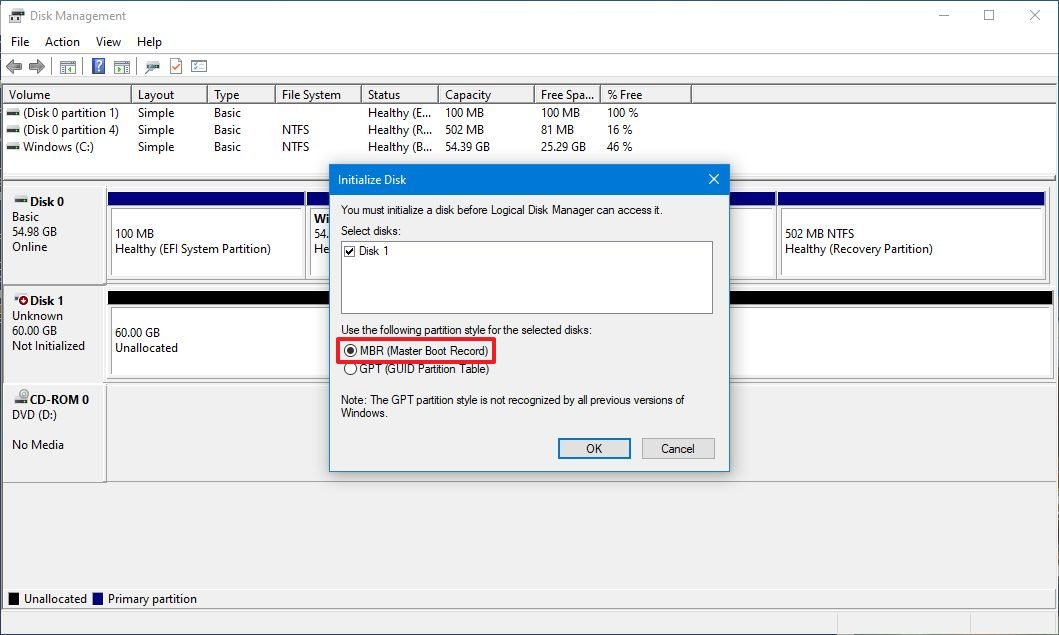Select GPT (GUID Partition Table) option
This screenshot has width=1059, height=635.
pyautogui.click(x=350, y=368)
